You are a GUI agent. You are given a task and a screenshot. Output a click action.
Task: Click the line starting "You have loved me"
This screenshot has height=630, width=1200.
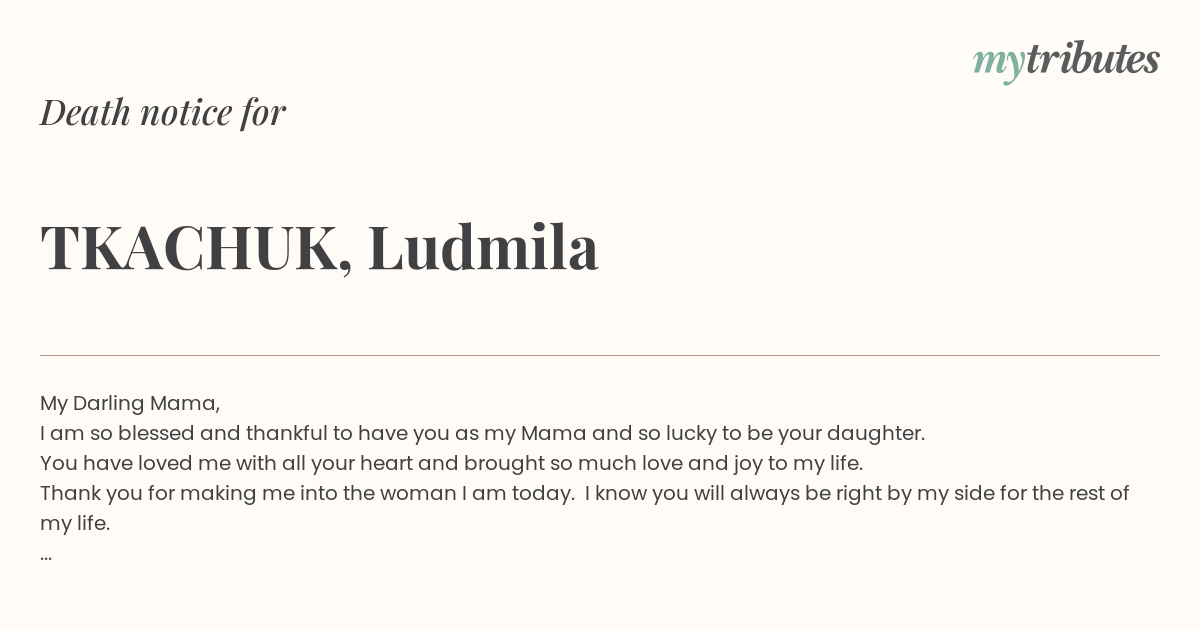coord(451,464)
